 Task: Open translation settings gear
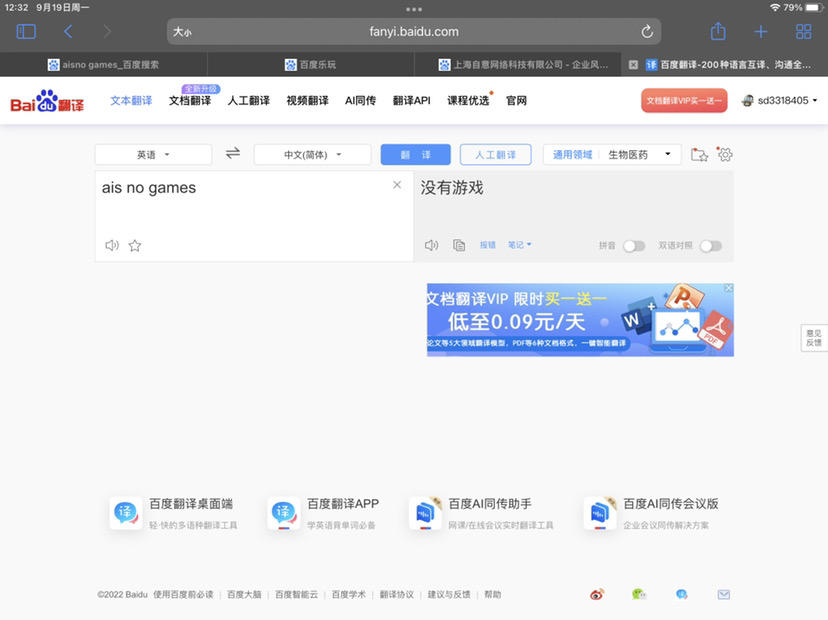[725, 155]
